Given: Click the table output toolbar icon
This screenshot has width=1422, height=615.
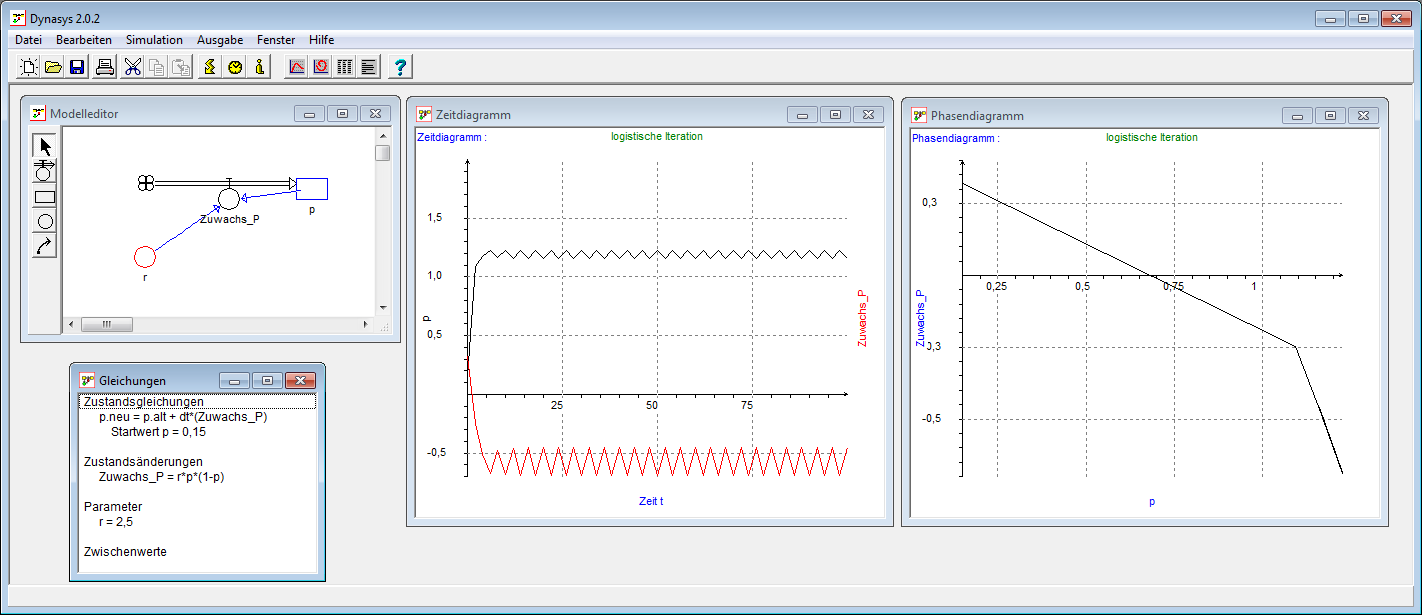Looking at the screenshot, I should (345, 67).
